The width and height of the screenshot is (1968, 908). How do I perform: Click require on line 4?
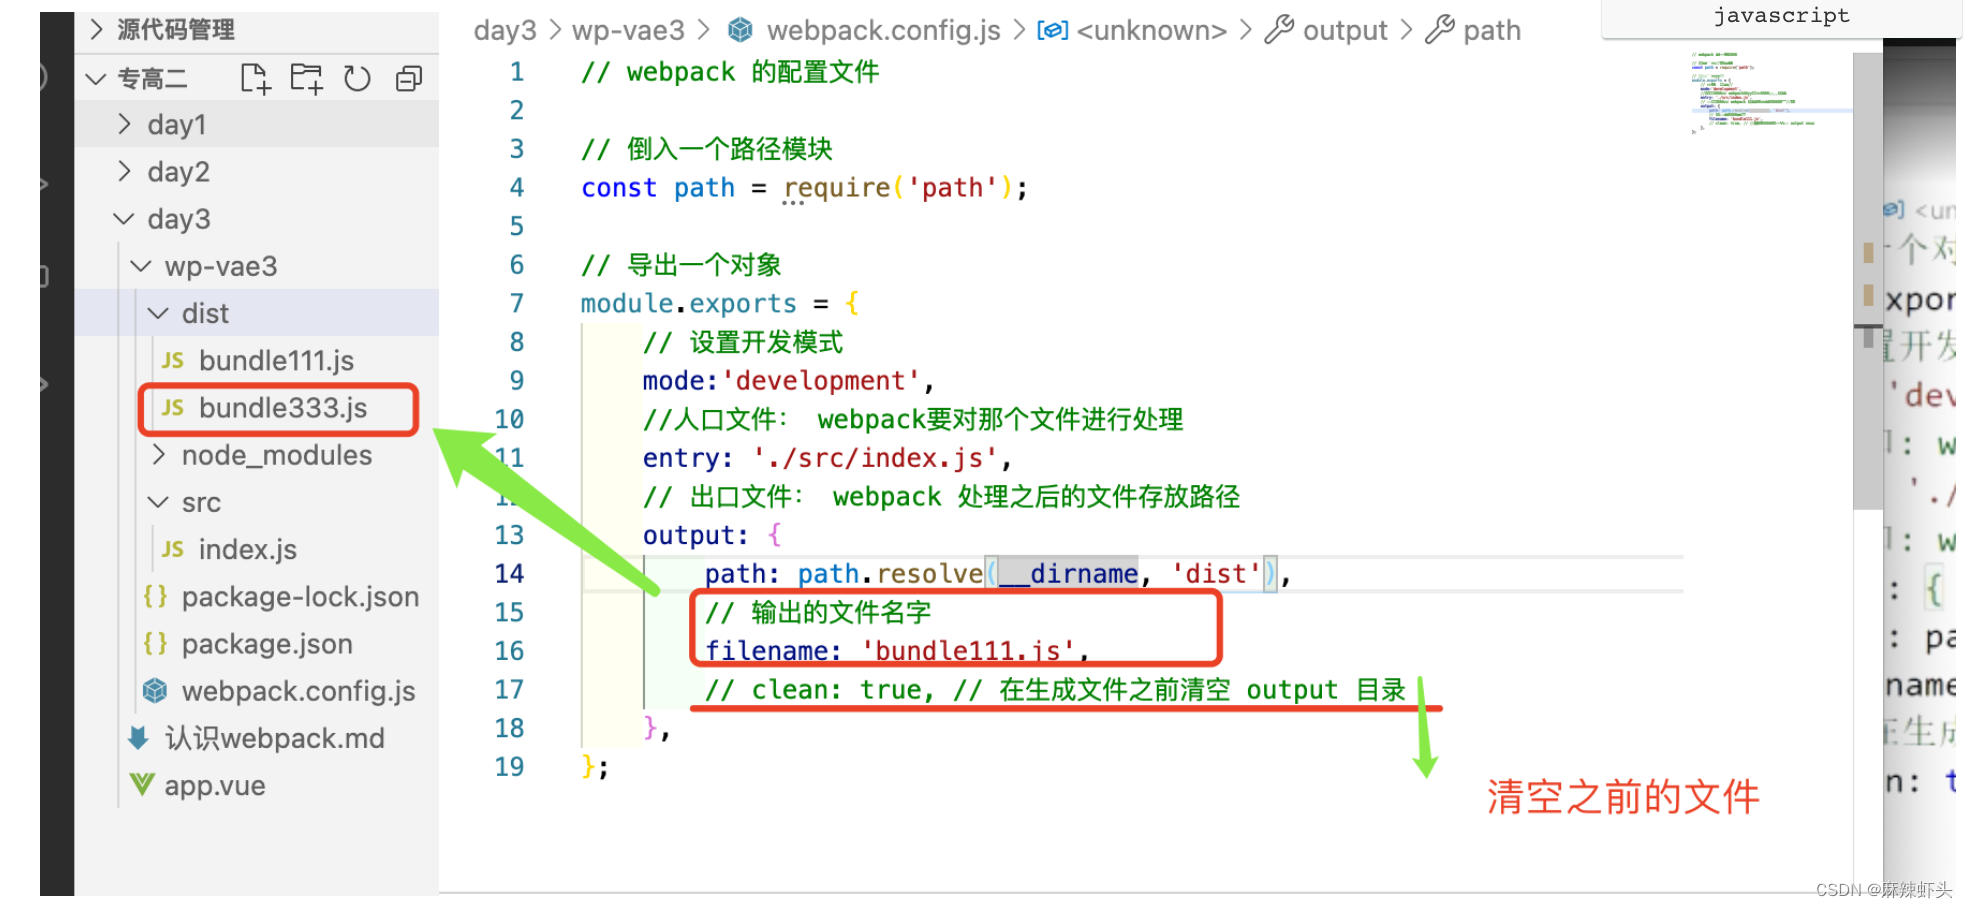(x=837, y=188)
